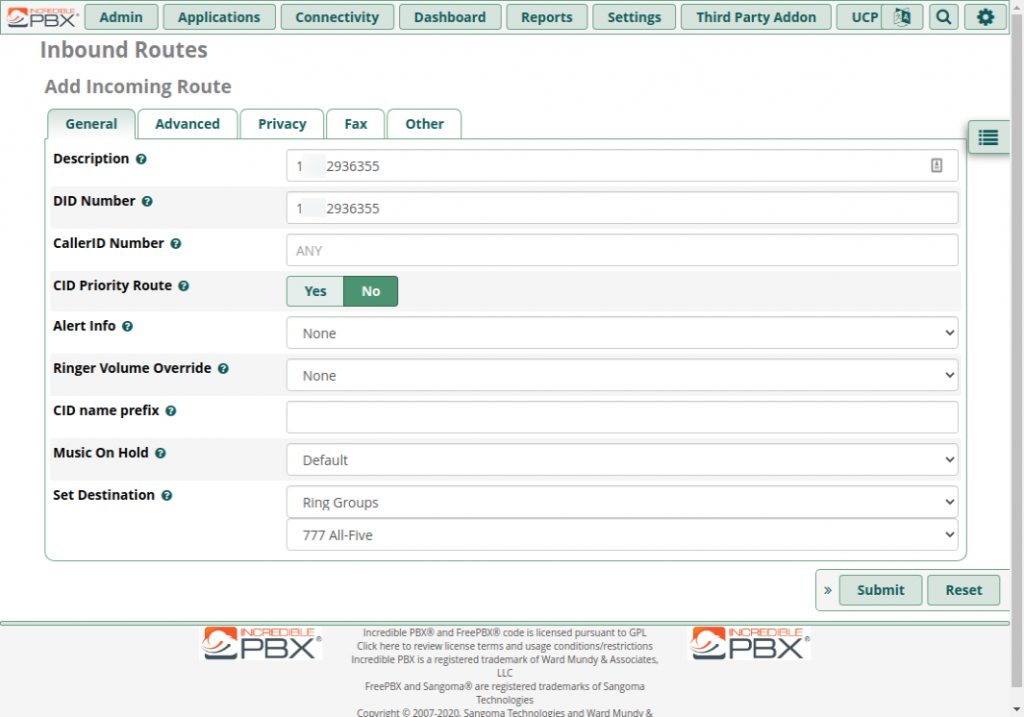Click the autofill icon in Description field
The width and height of the screenshot is (1024, 717).
[936, 165]
